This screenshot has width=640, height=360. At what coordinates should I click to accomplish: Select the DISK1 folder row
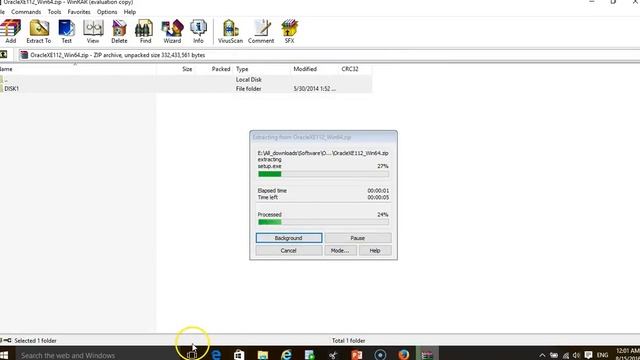coord(186,89)
